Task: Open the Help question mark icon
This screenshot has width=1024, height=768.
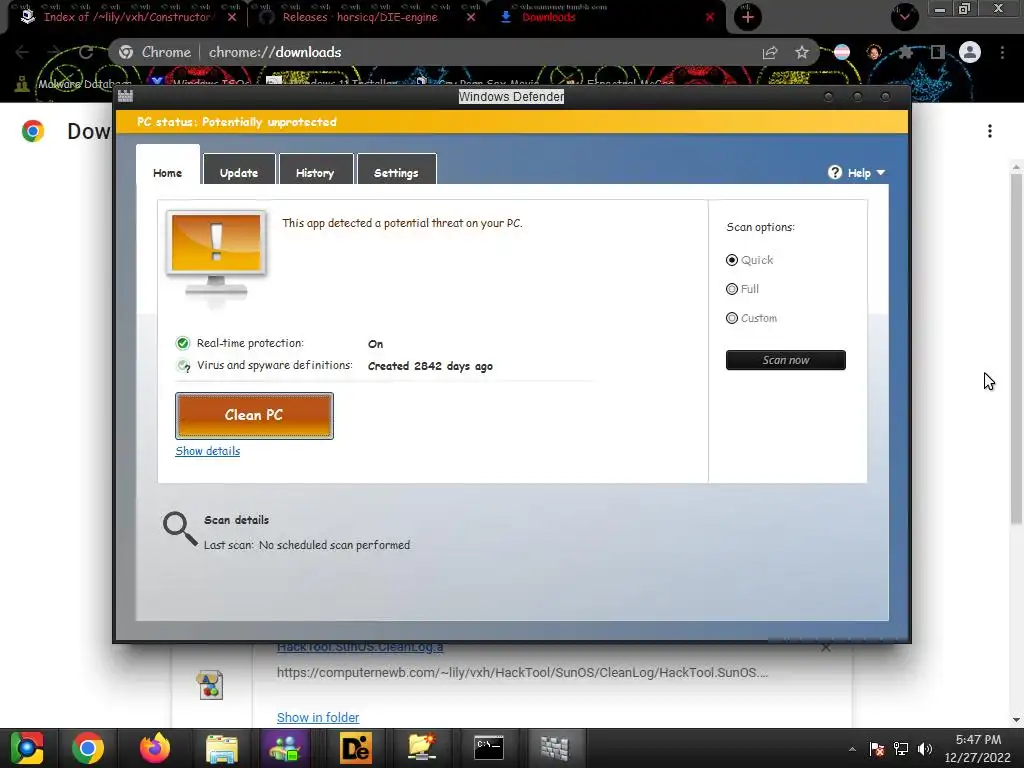Action: point(835,172)
